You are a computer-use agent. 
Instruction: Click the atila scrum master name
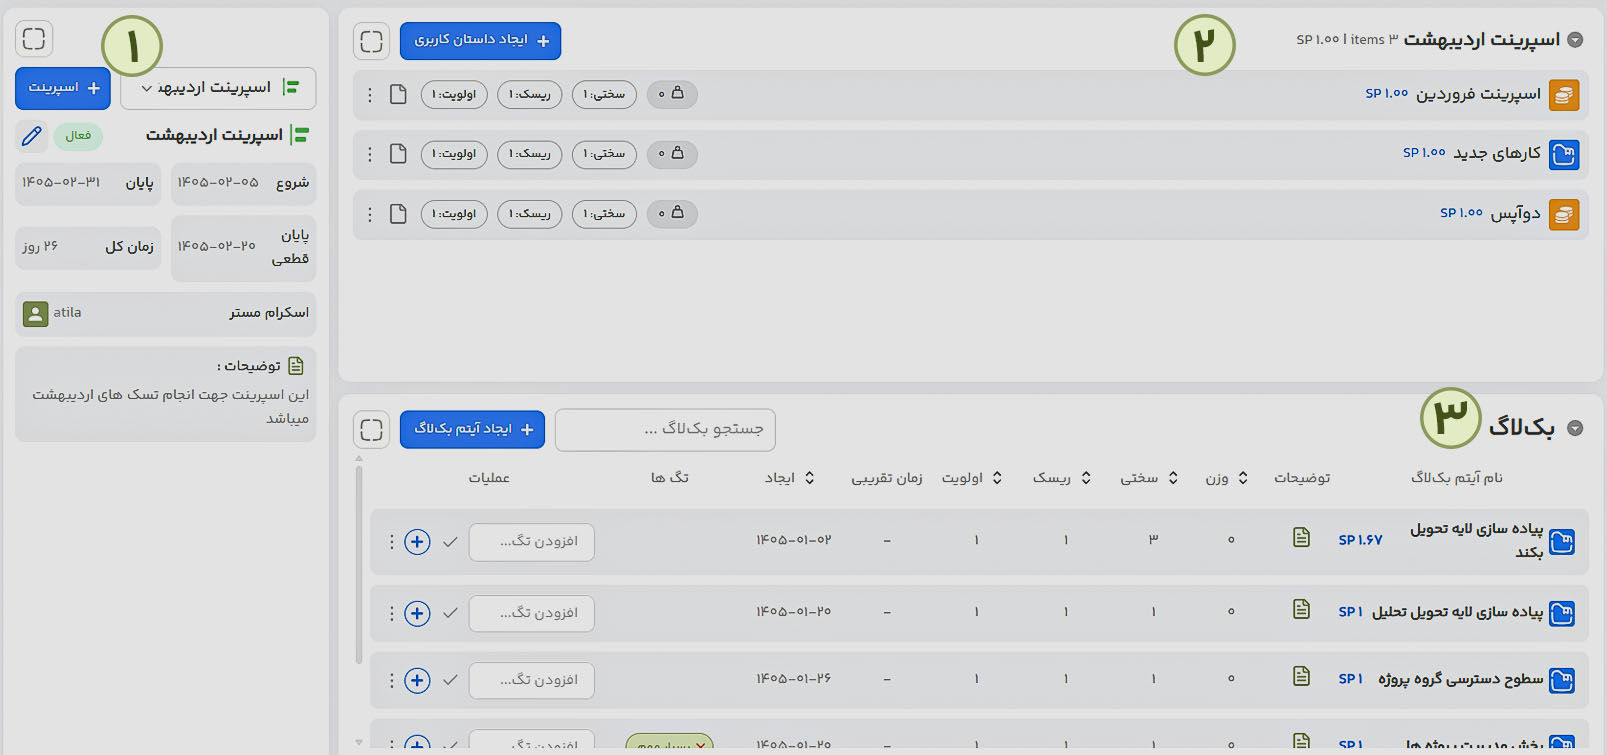click(x=68, y=313)
